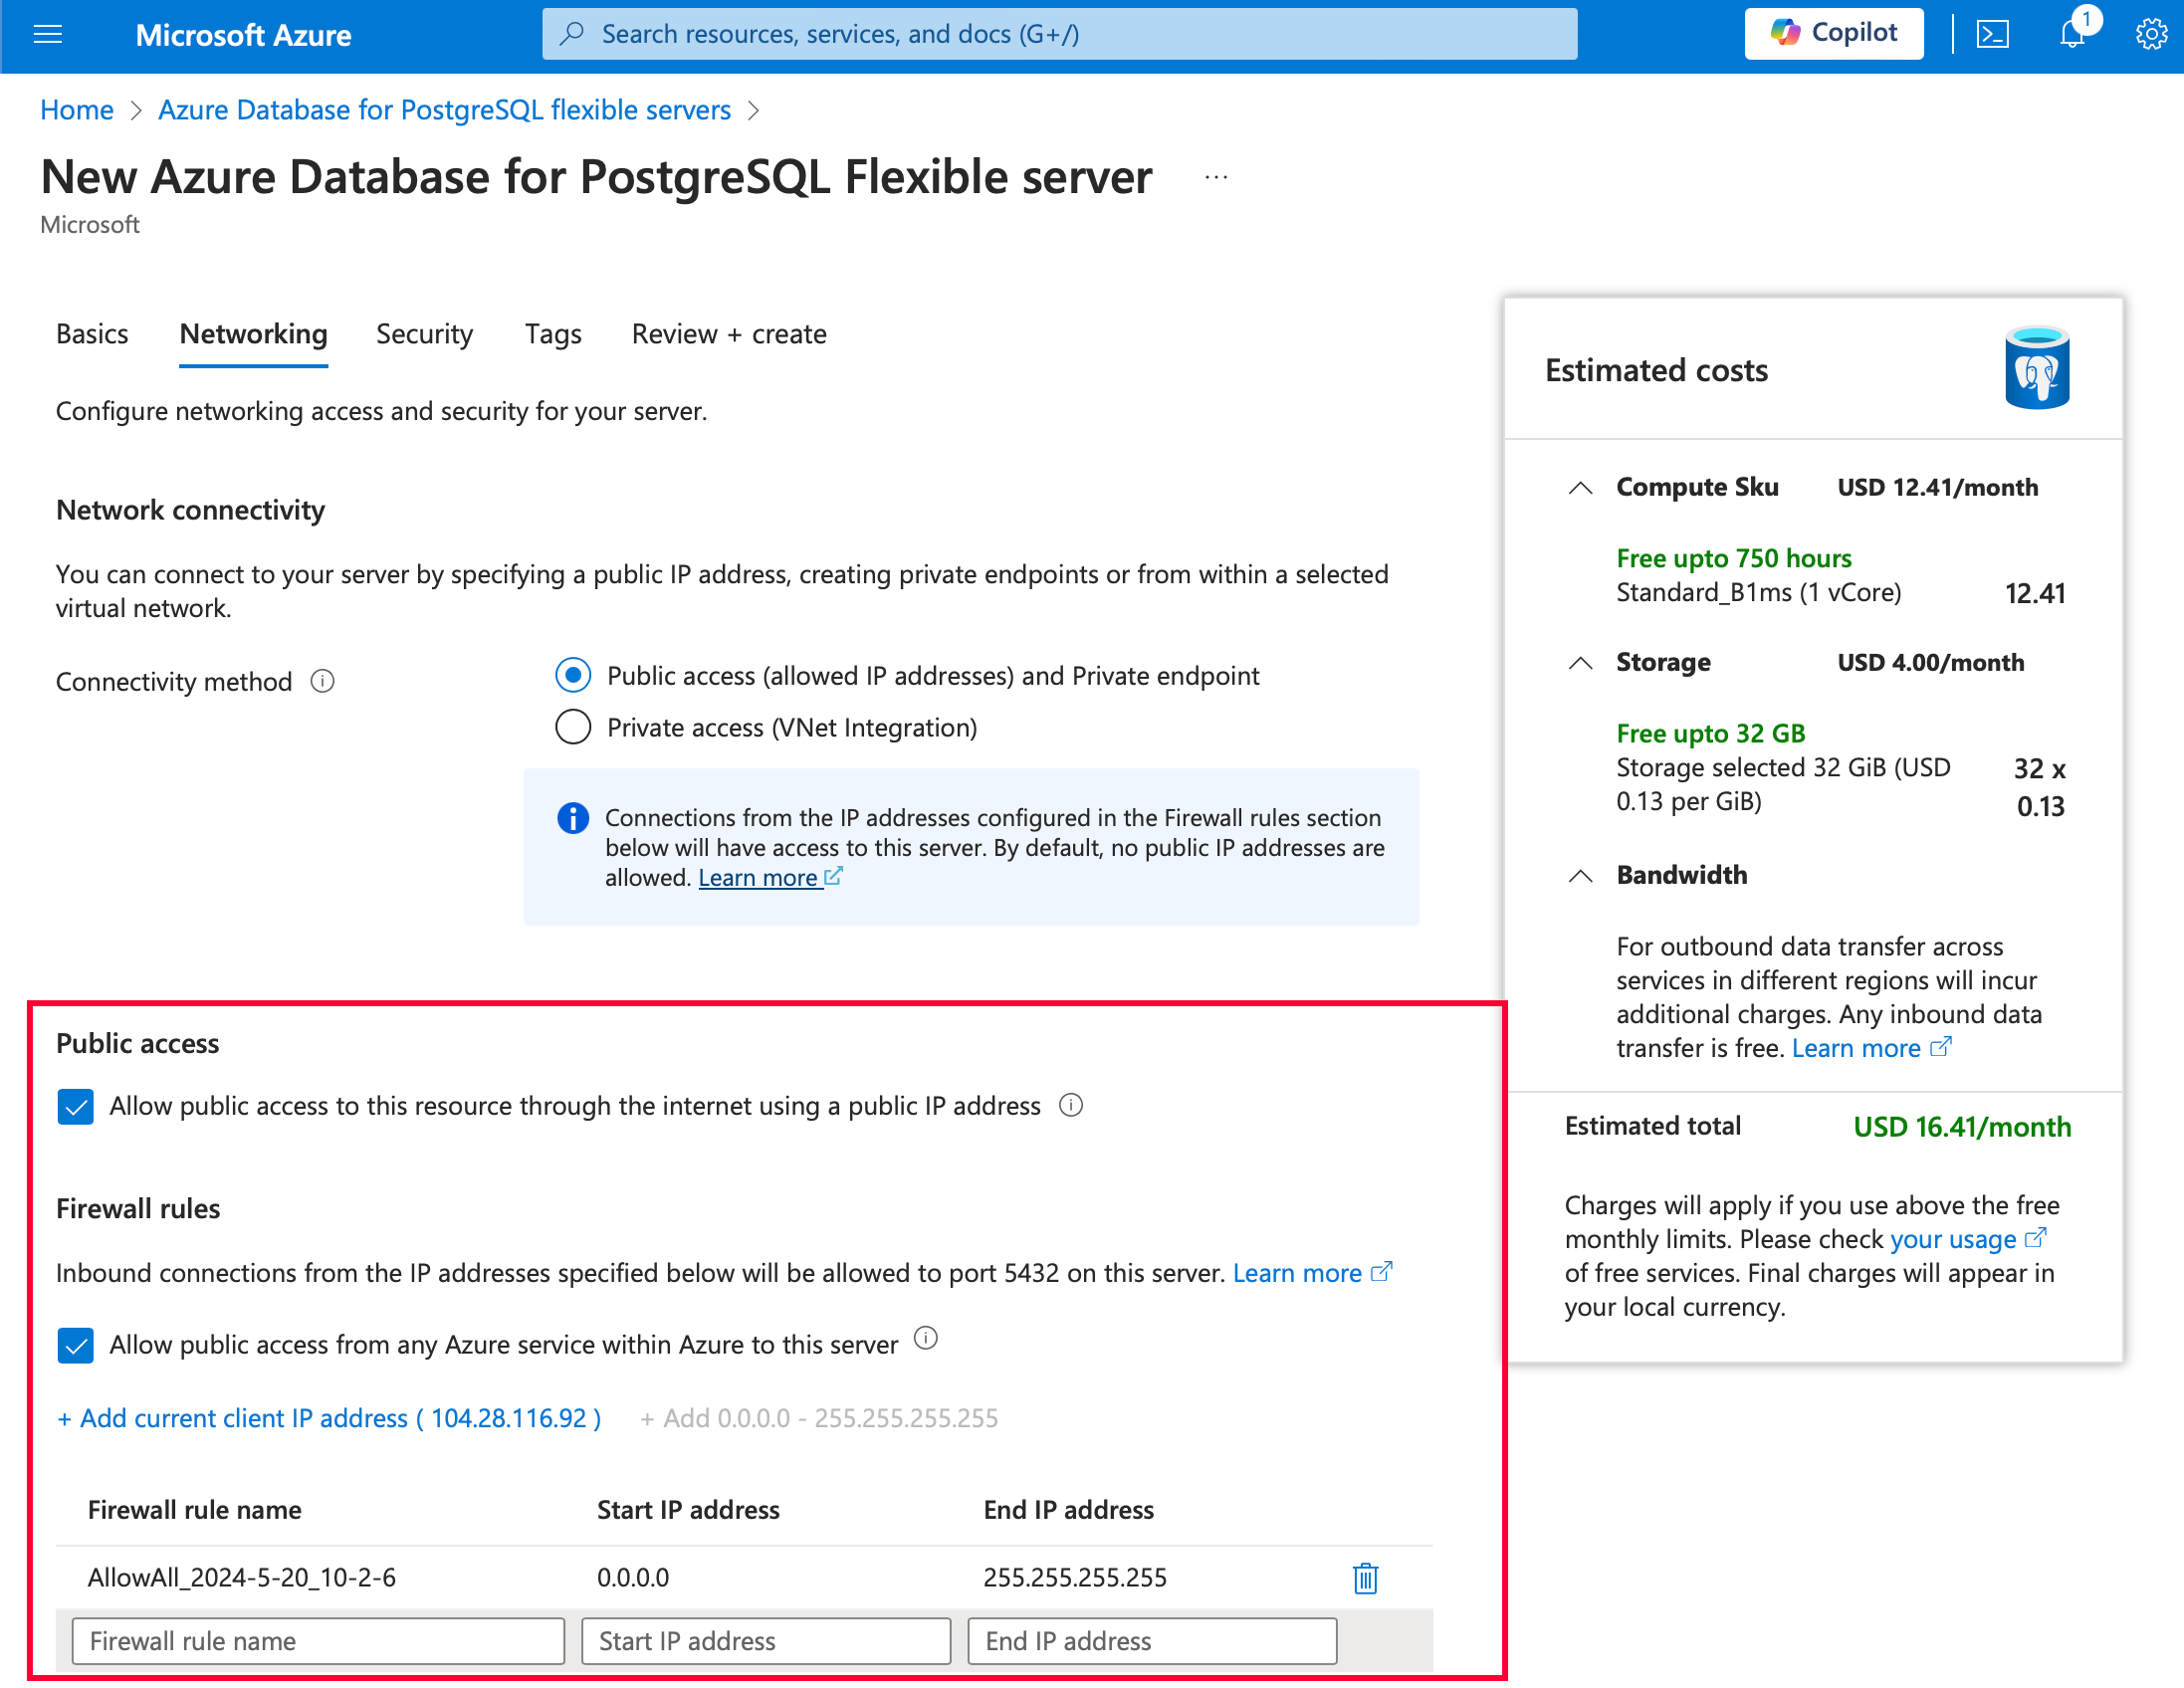The width and height of the screenshot is (2184, 1688).
Task: Collapse the Compute Sku cost section
Action: tap(1580, 488)
